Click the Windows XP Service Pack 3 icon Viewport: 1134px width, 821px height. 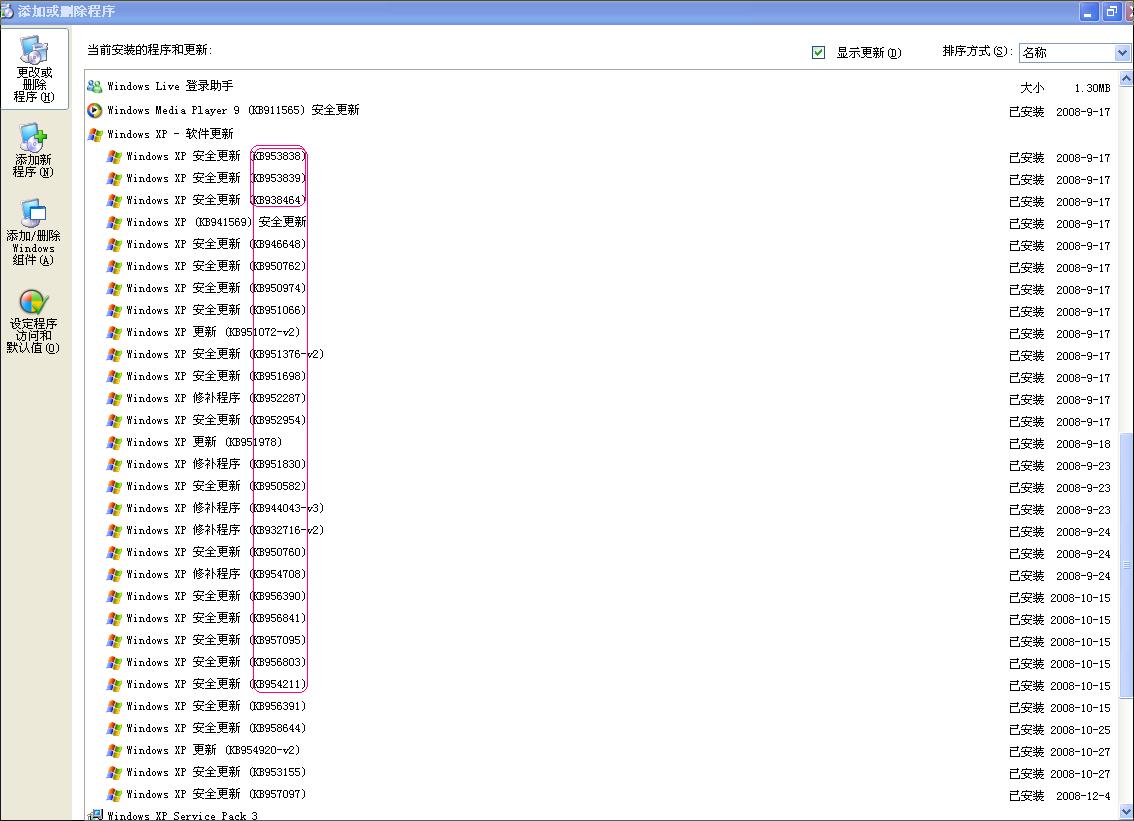(95, 815)
